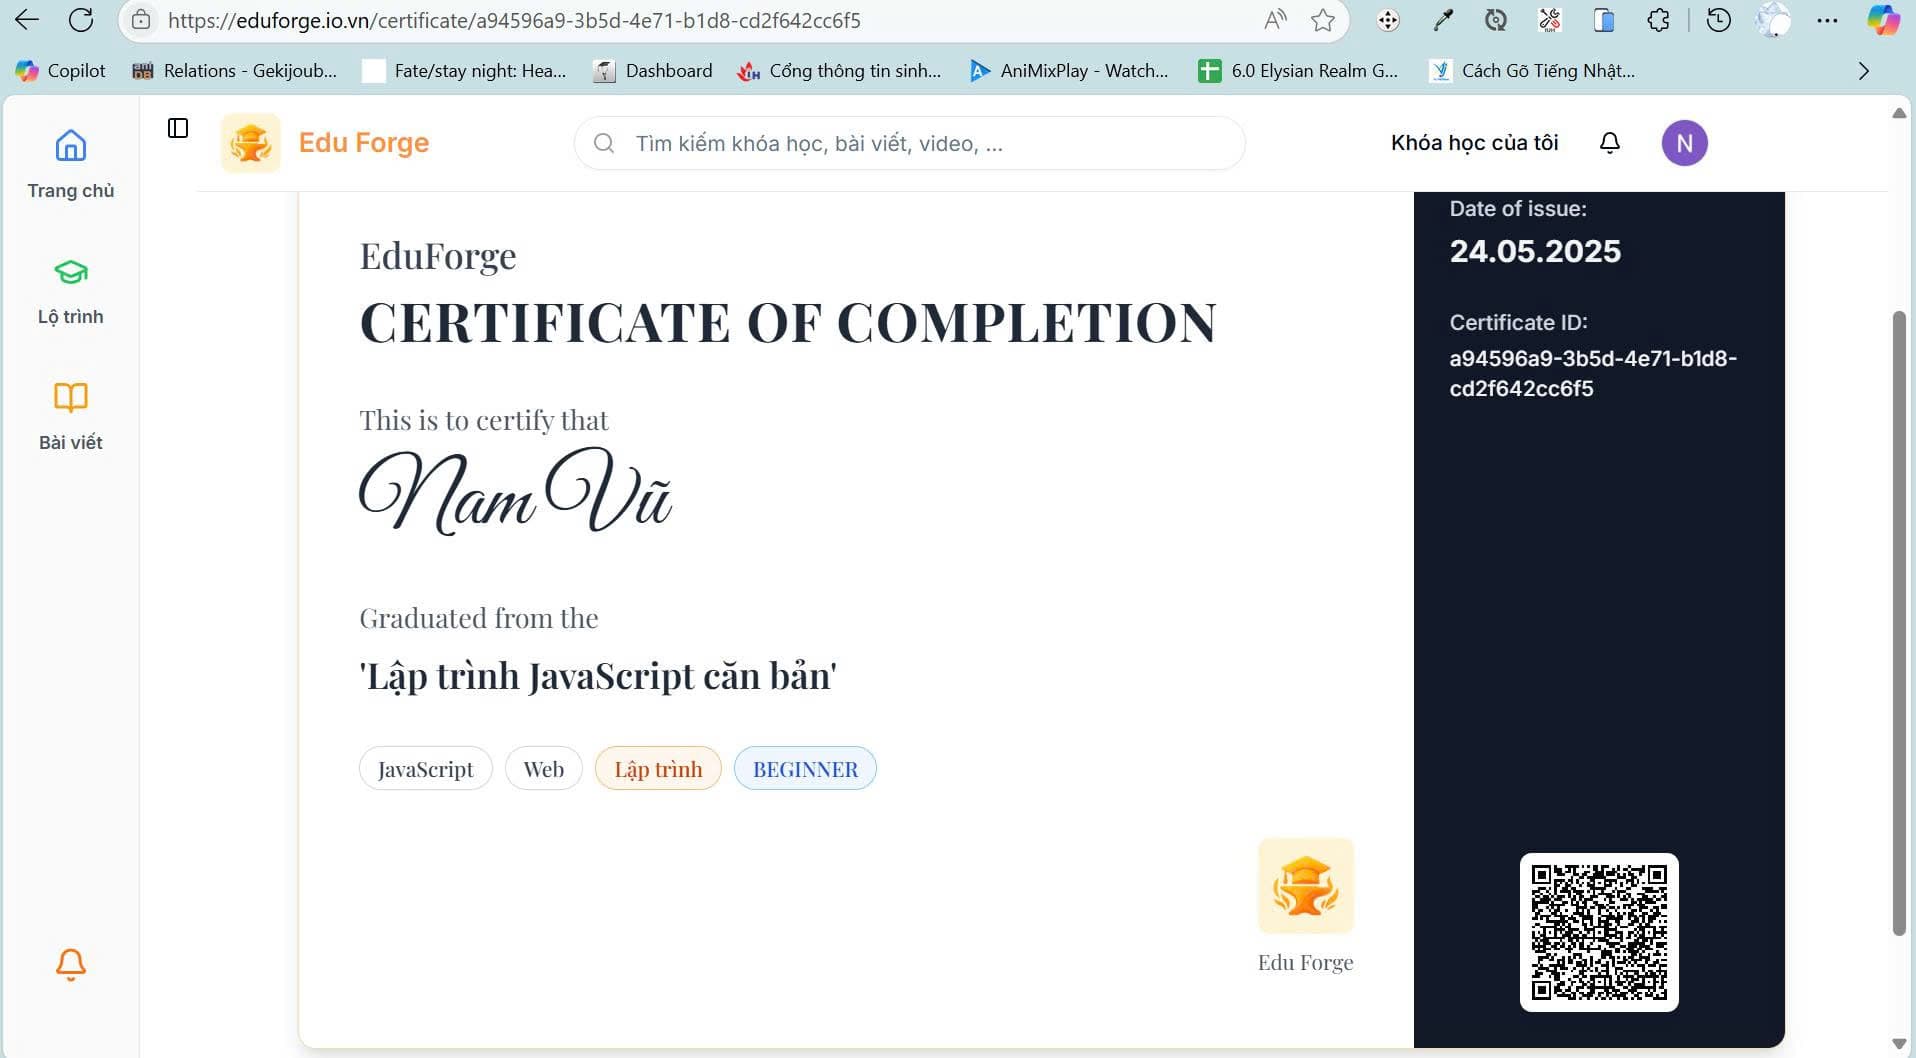The width and height of the screenshot is (1916, 1058).
Task: Click the Edu Forge seal on certificate
Action: (1305, 886)
